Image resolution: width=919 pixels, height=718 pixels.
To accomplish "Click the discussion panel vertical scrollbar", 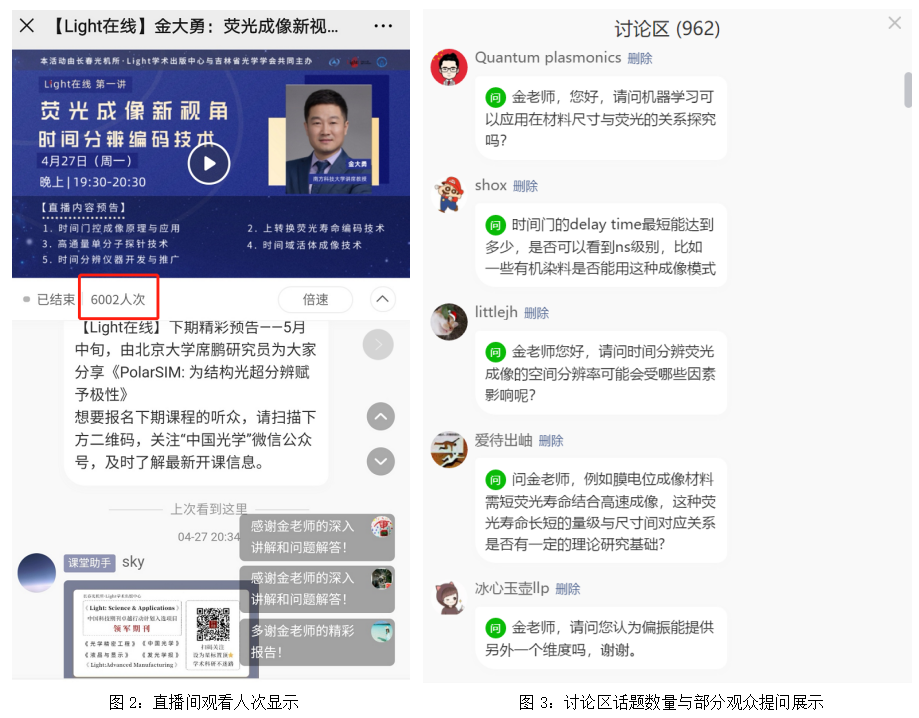I will (908, 90).
